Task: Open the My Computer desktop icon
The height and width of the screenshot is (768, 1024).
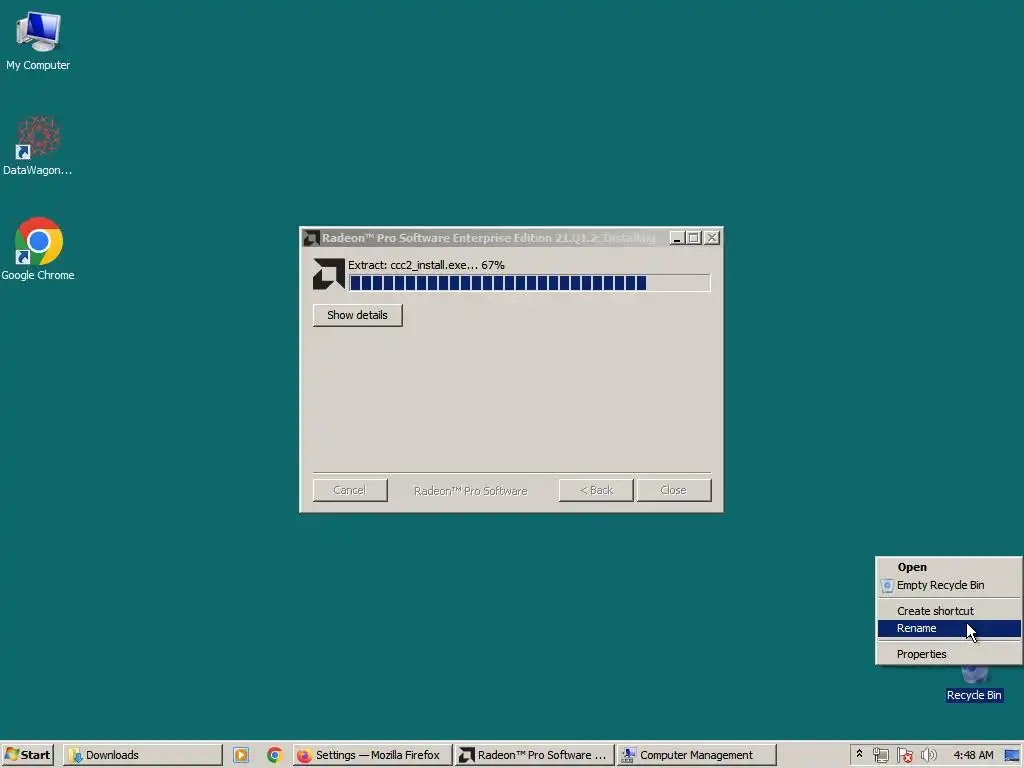Action: [x=38, y=40]
